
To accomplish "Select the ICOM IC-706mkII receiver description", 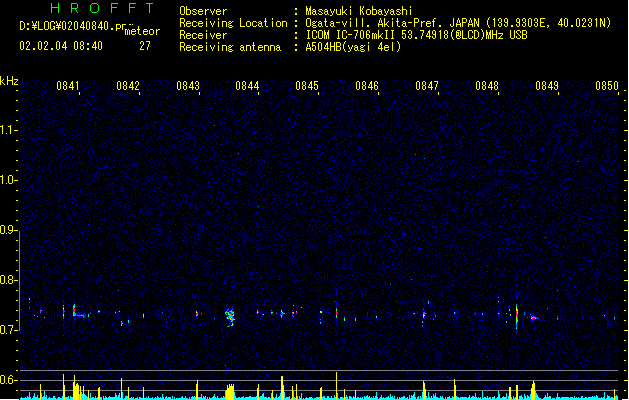I will (x=416, y=35).
